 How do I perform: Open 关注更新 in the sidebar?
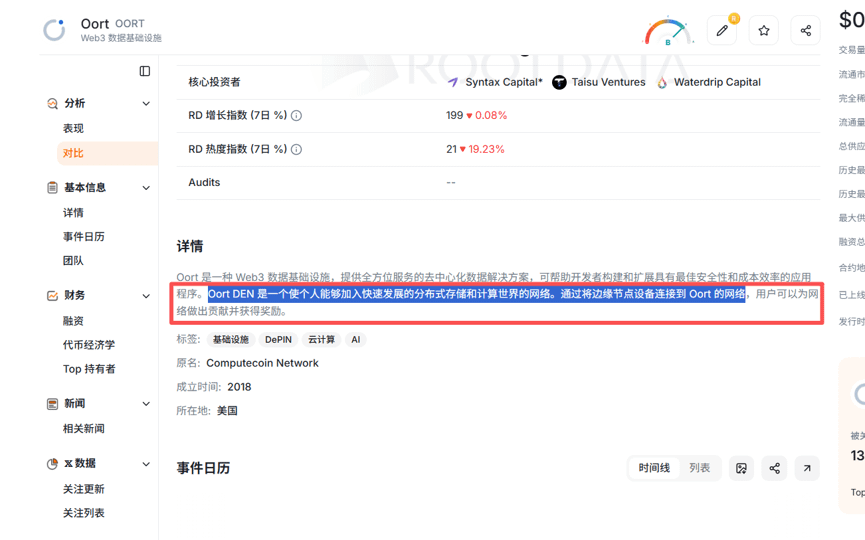[84, 489]
